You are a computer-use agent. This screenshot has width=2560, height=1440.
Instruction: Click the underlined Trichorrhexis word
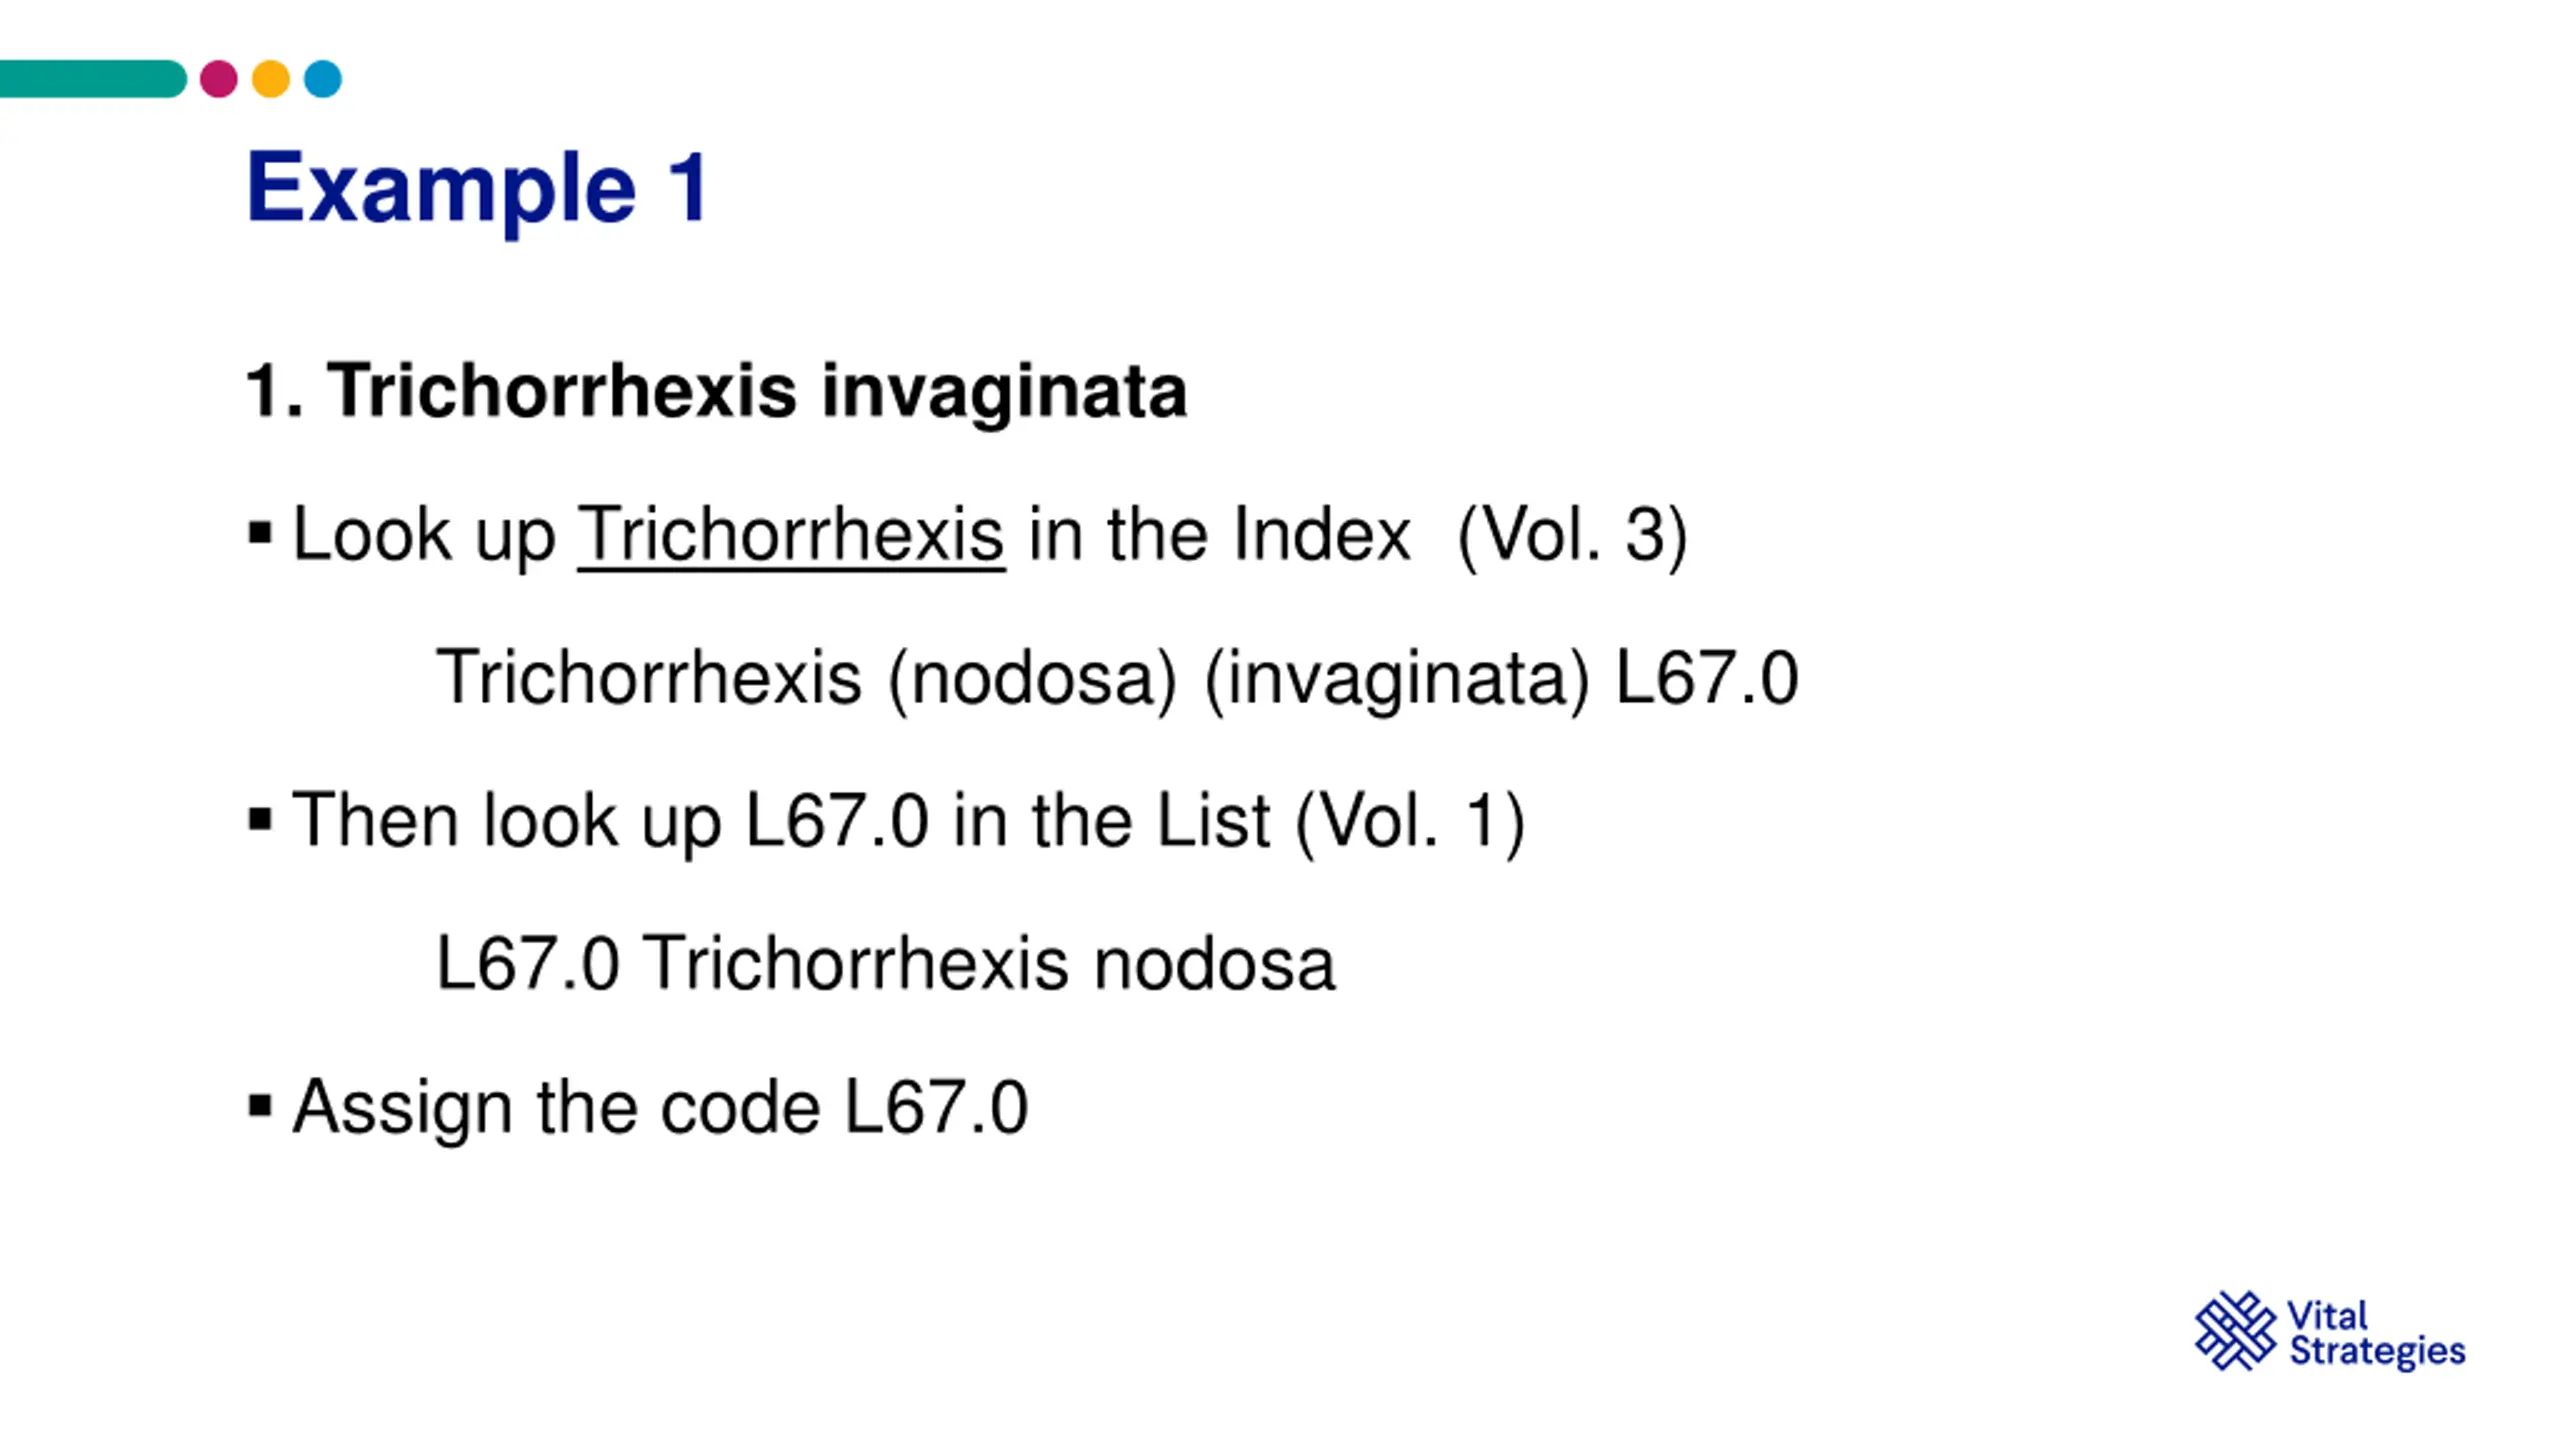791,536
